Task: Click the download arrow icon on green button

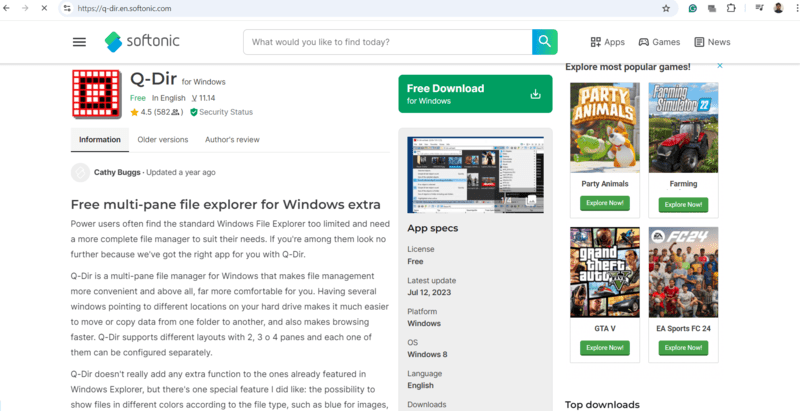Action: pyautogui.click(x=535, y=94)
